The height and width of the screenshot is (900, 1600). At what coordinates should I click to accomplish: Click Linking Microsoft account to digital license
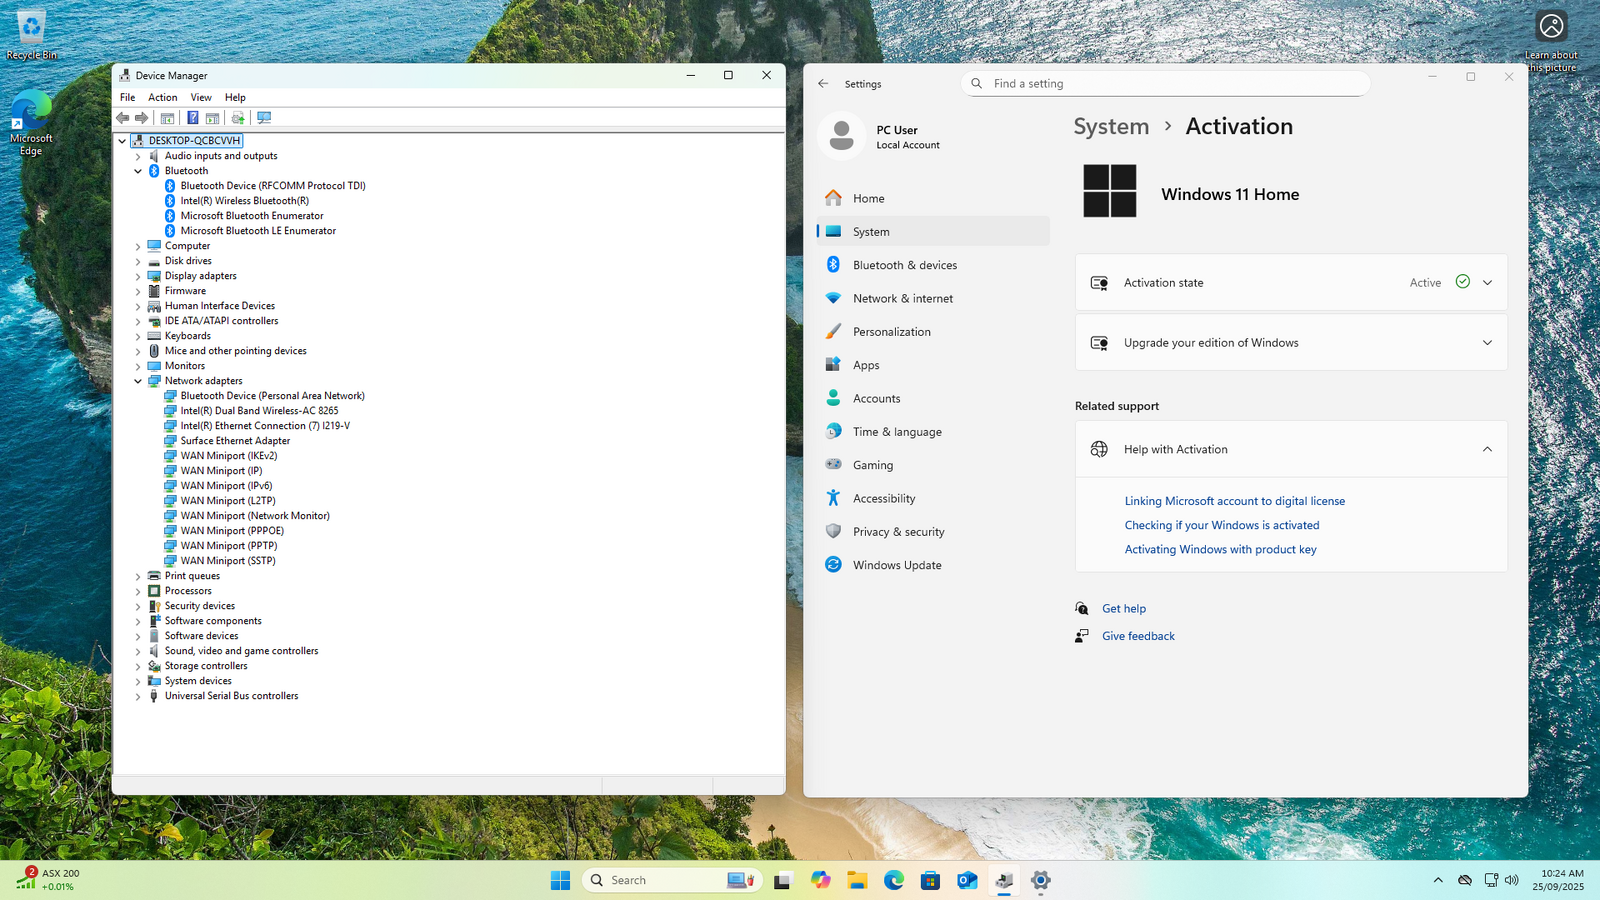[1234, 501]
